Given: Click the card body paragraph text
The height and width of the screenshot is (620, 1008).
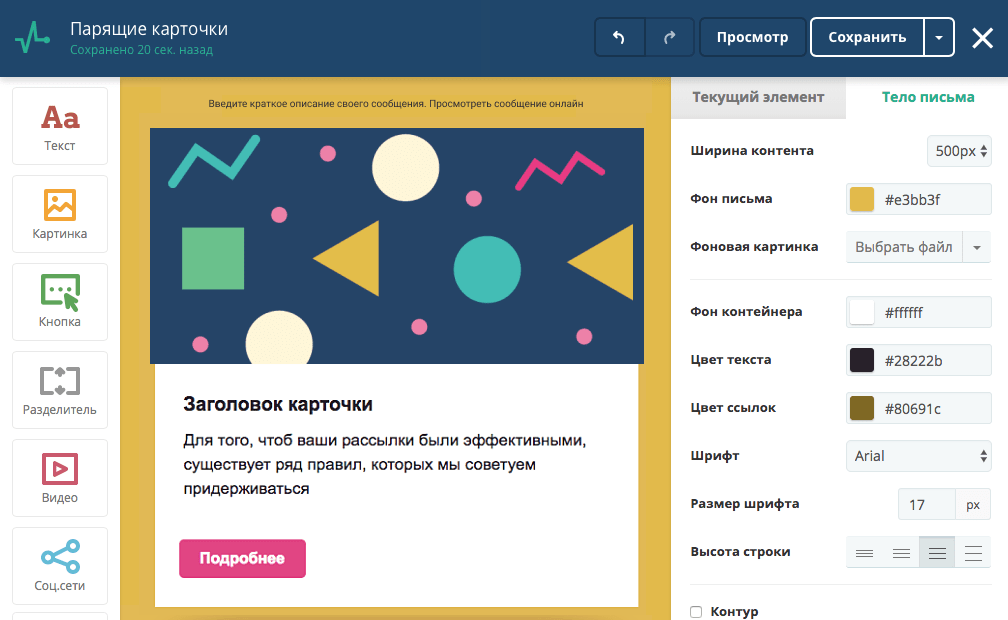Looking at the screenshot, I should point(384,464).
